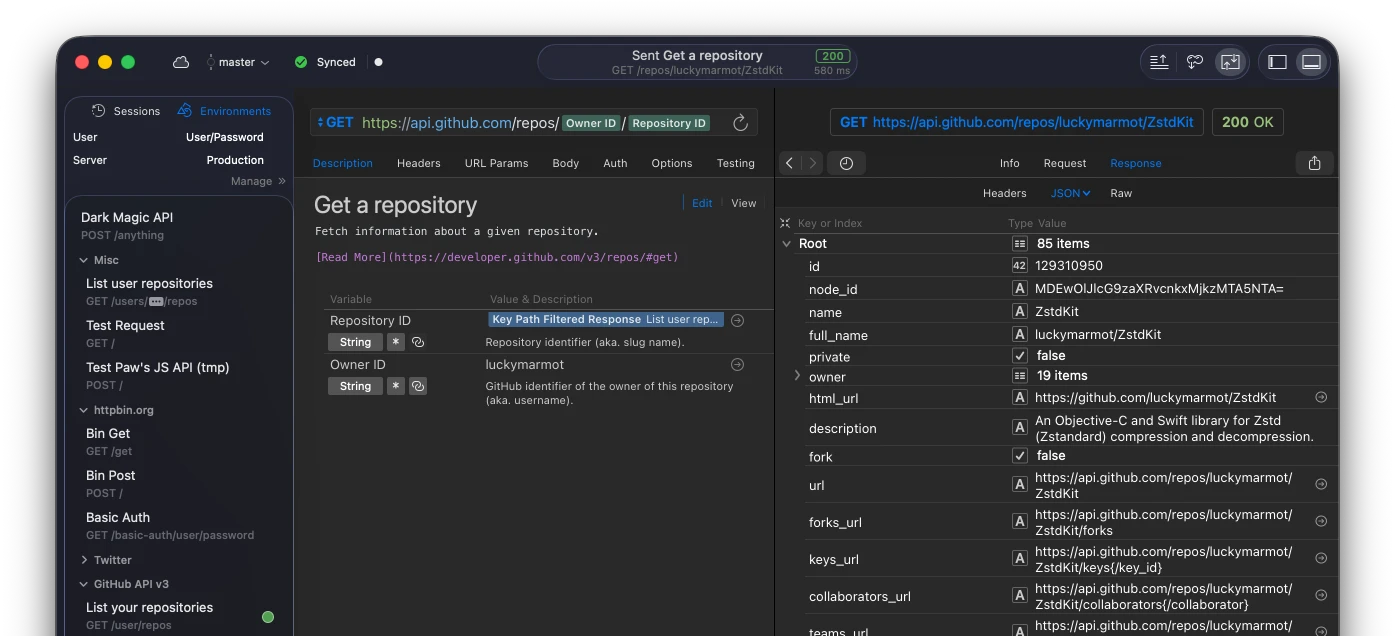The height and width of the screenshot is (636, 1395).
Task: Click the Sessions clock icon
Action: coord(98,111)
